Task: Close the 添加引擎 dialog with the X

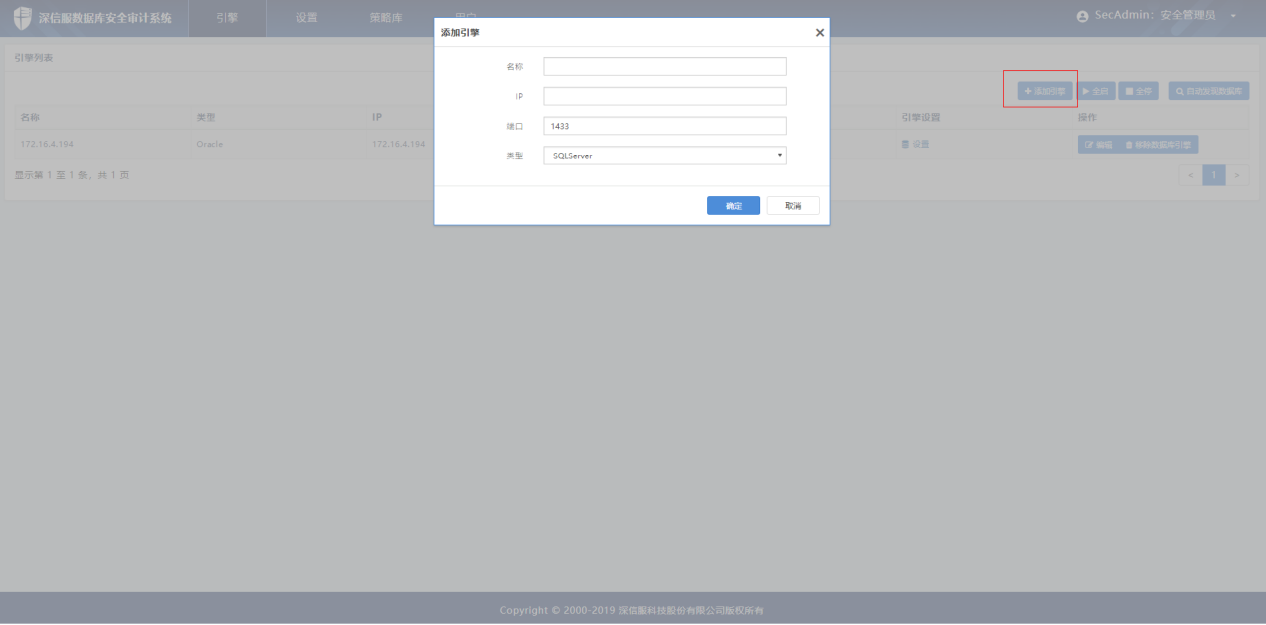Action: [820, 33]
